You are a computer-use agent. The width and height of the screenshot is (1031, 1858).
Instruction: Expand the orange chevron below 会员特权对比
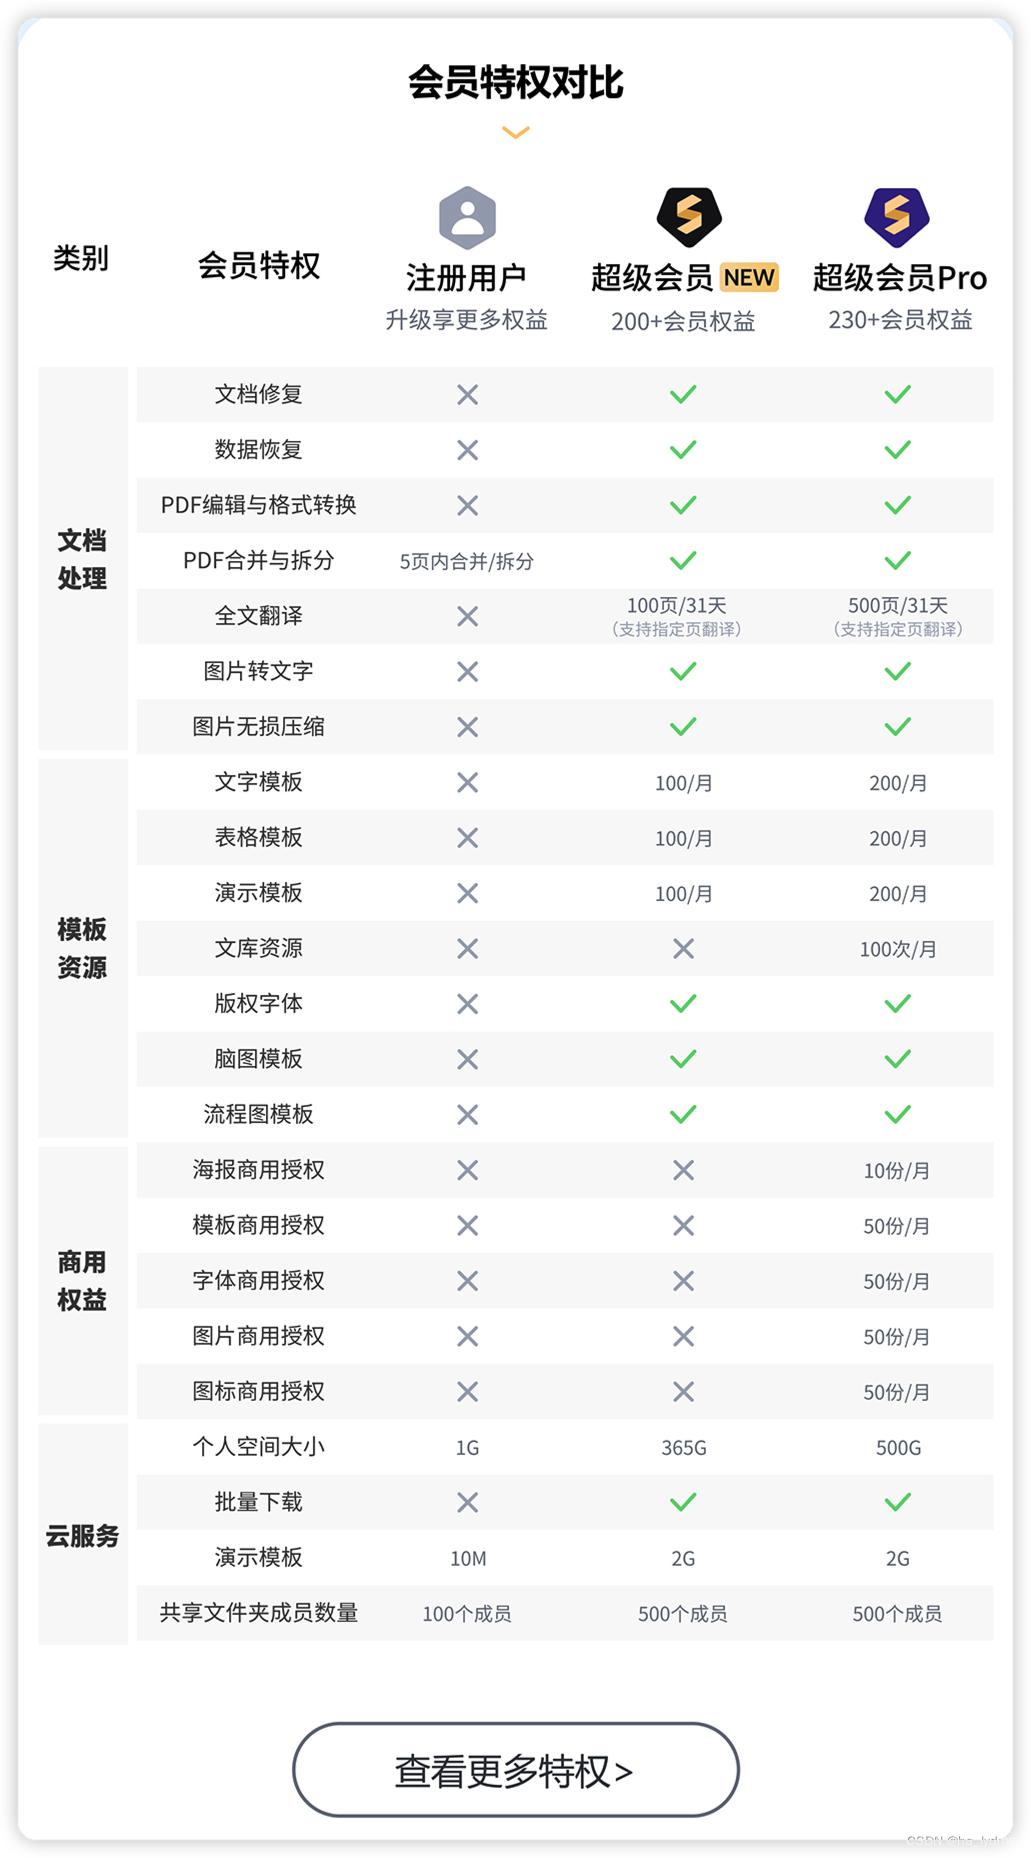tap(515, 131)
